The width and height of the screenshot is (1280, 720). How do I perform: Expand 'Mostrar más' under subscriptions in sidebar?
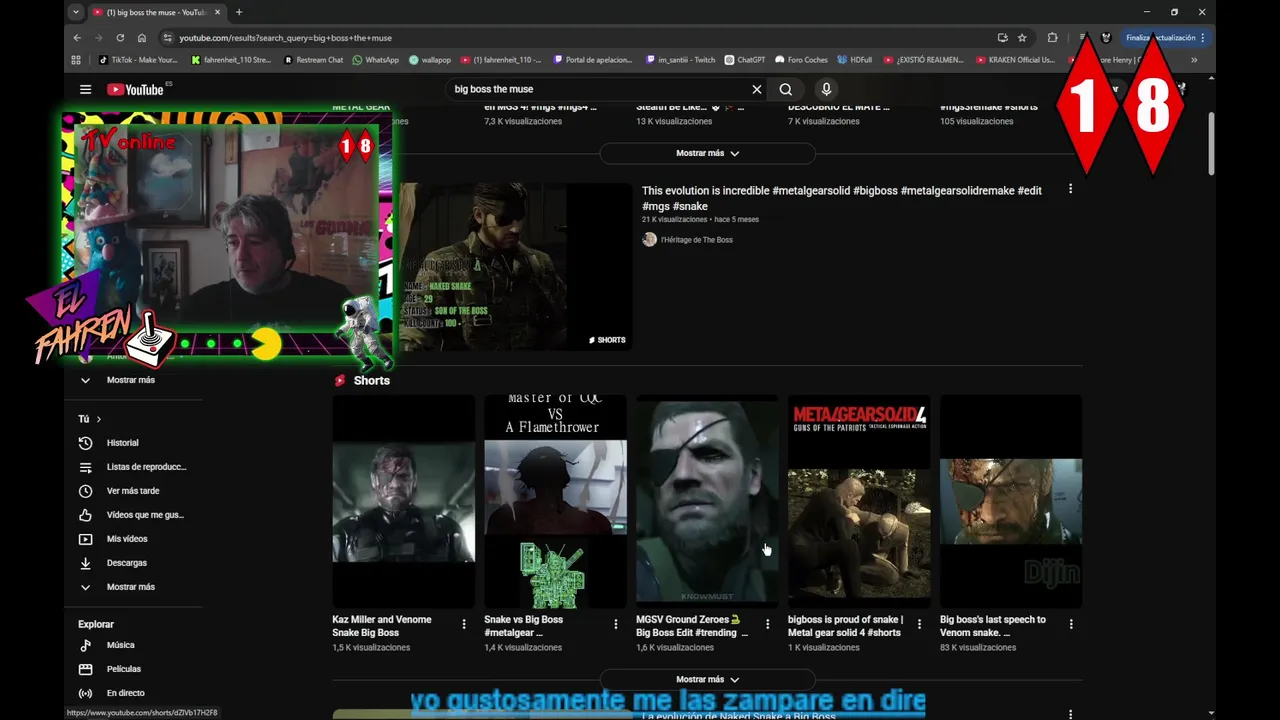(x=131, y=380)
